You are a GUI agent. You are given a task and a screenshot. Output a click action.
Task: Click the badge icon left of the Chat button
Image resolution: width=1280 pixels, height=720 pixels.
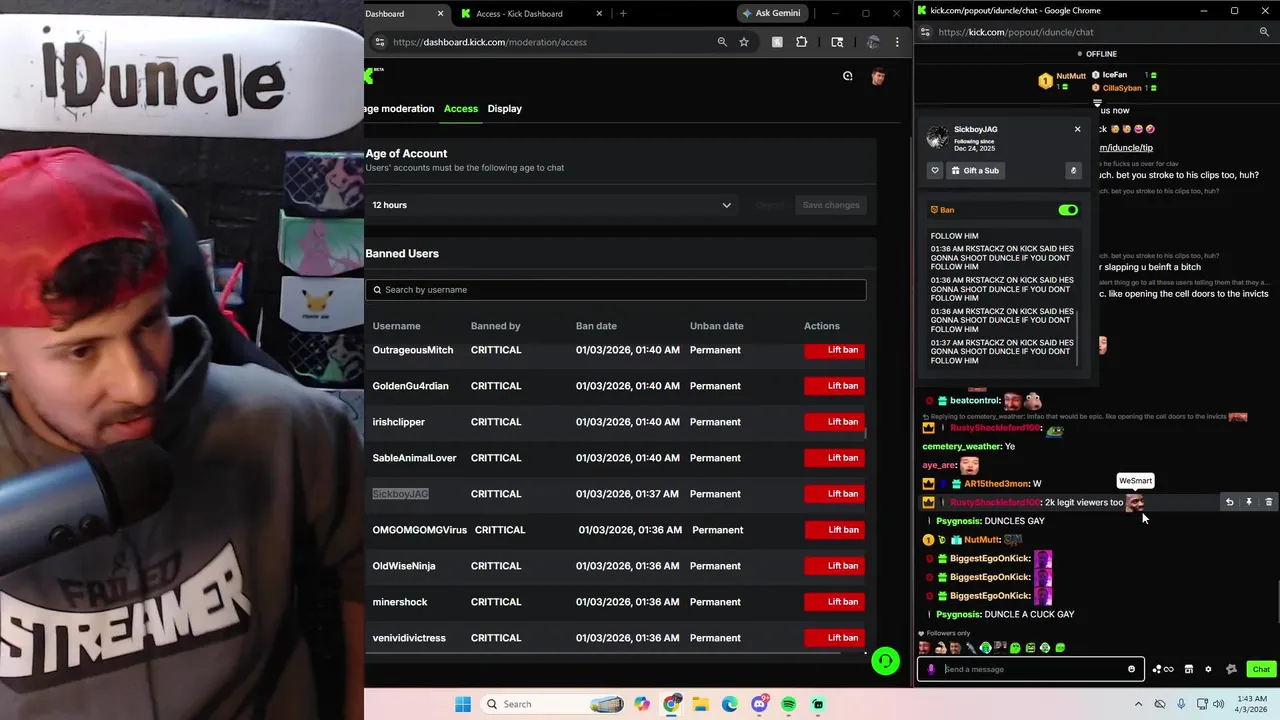(x=1231, y=669)
